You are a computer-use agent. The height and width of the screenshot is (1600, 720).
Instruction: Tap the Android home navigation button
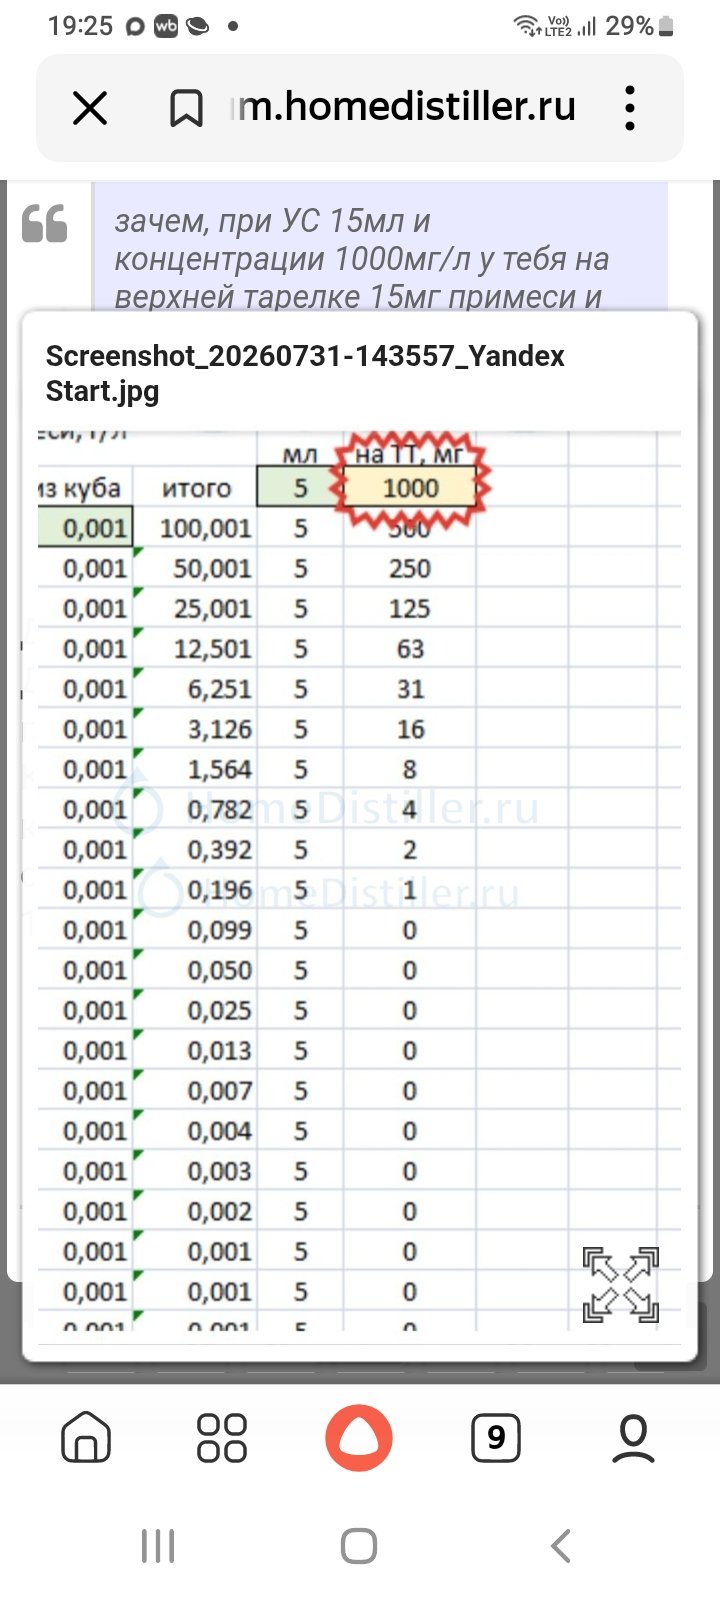tap(359, 1546)
